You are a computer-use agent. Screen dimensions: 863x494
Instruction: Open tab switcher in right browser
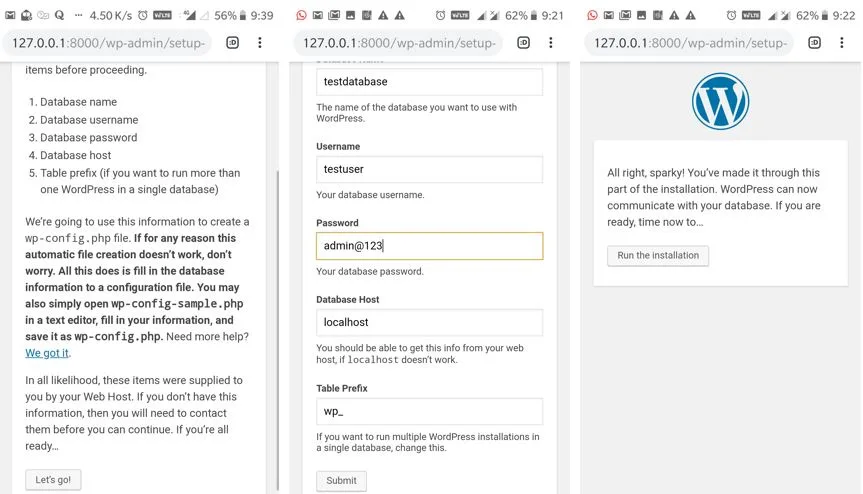[x=815, y=43]
